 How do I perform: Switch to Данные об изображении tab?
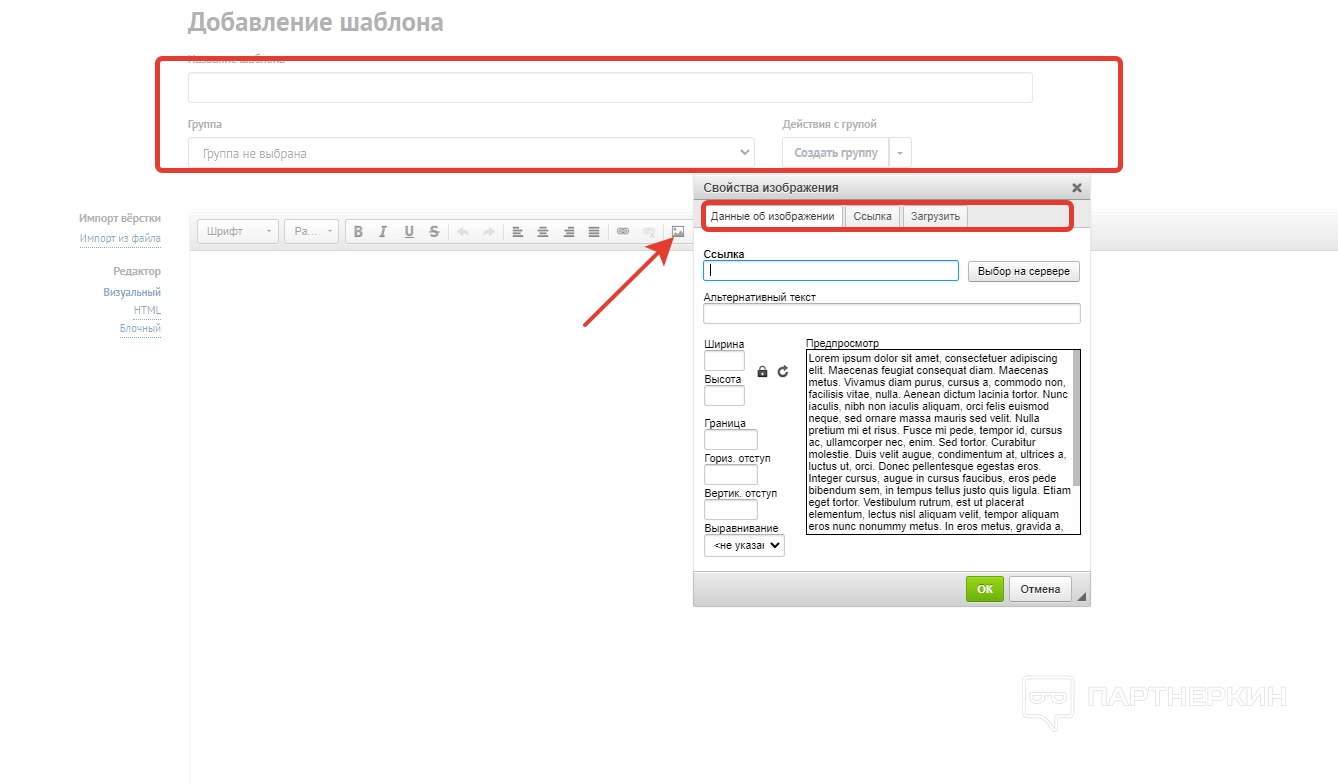pos(772,217)
